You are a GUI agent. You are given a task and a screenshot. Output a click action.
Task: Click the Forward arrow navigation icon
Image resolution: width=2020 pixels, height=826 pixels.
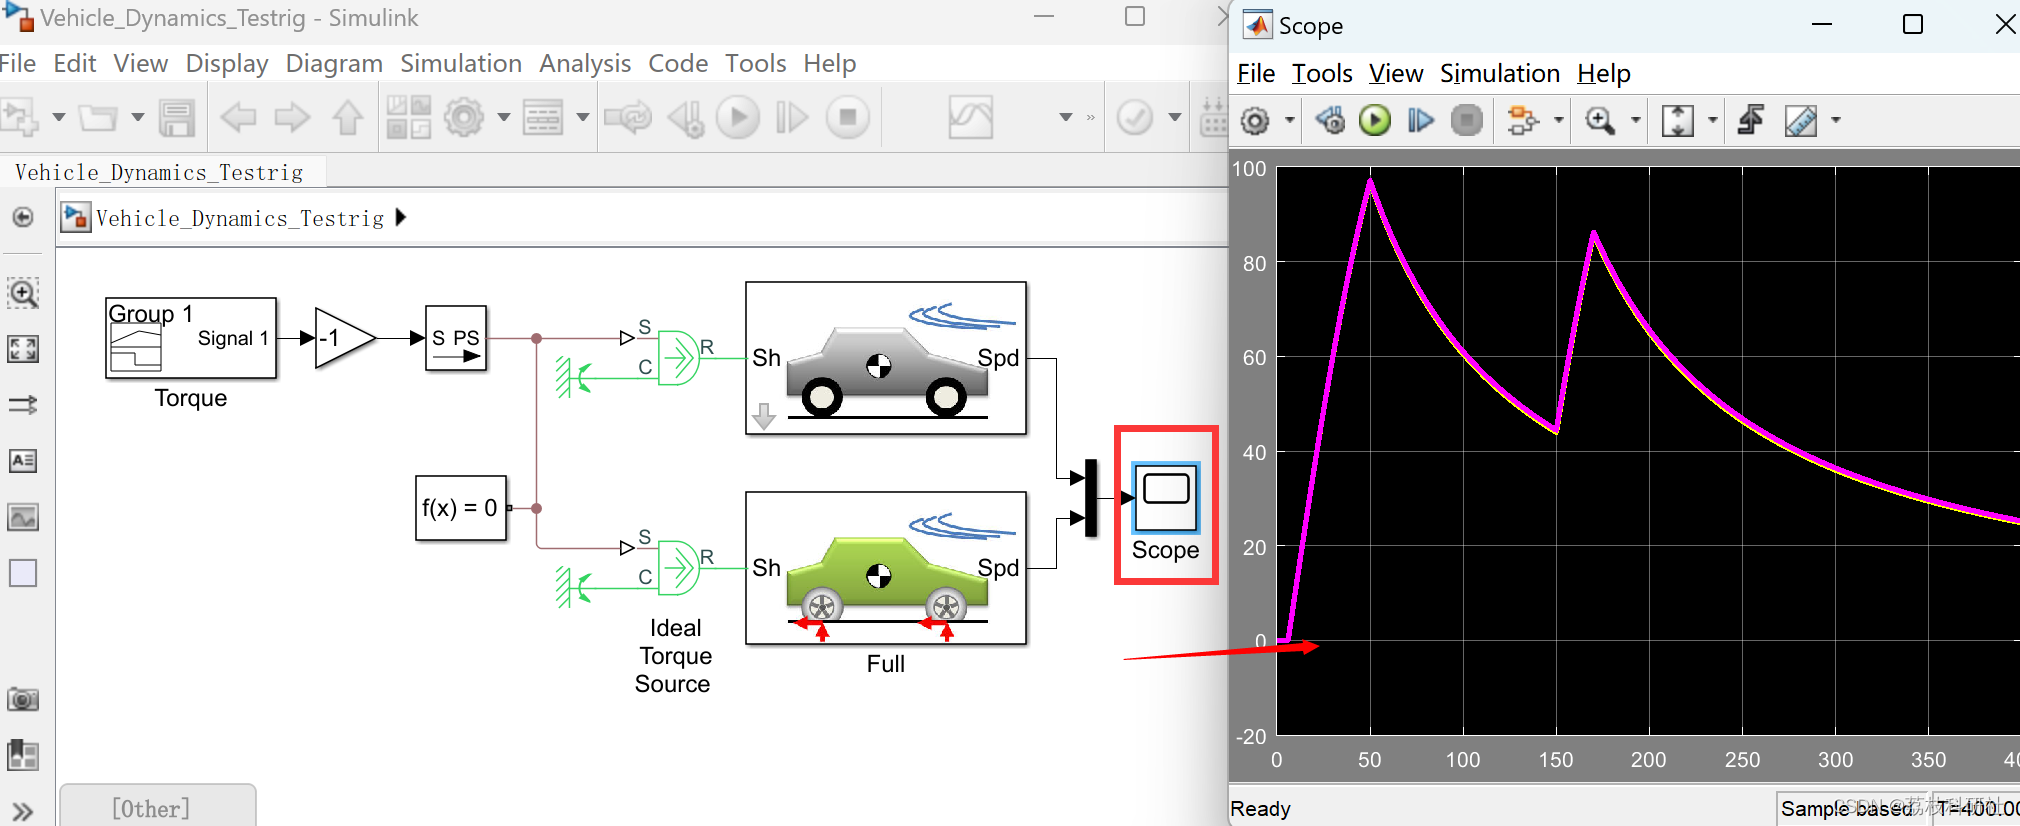(292, 117)
